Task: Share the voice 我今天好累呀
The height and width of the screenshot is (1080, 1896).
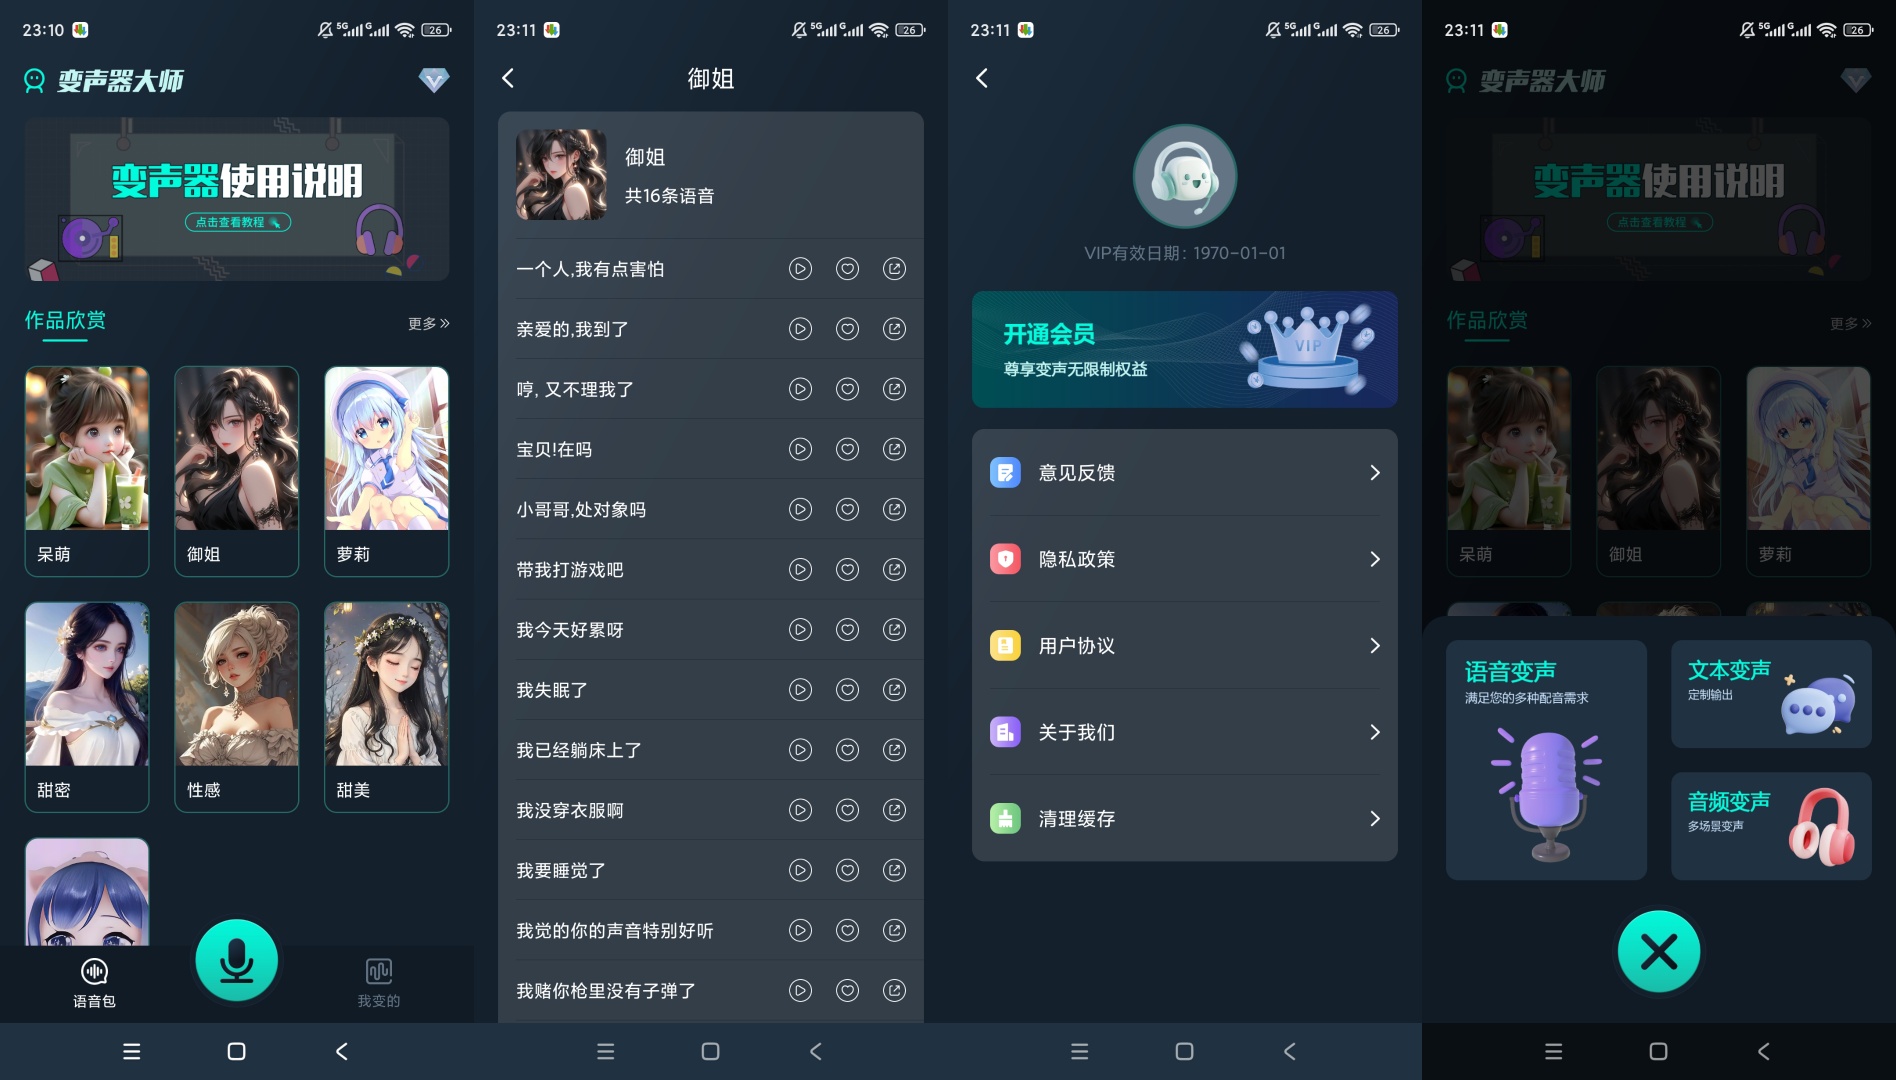Action: (894, 629)
